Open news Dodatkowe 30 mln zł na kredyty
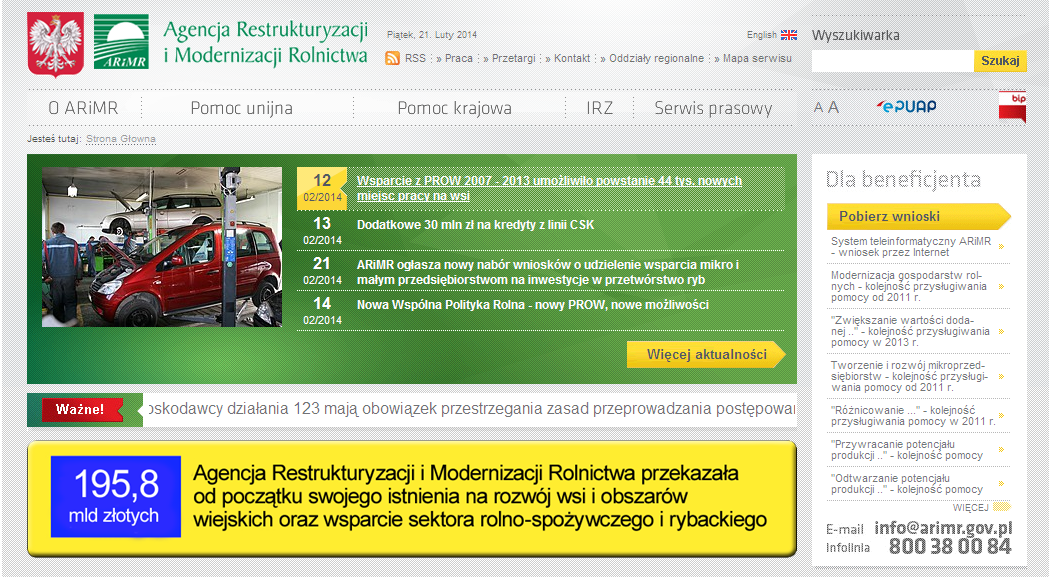1049x577 pixels. point(475,225)
